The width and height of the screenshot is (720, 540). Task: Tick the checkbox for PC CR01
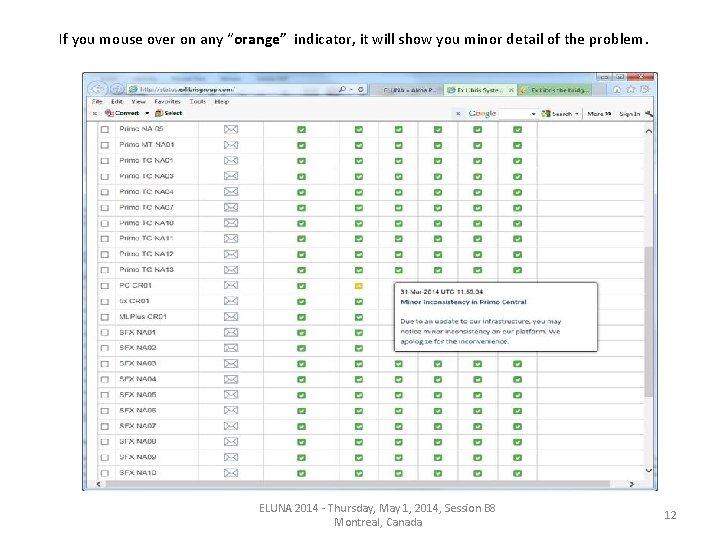click(x=105, y=286)
